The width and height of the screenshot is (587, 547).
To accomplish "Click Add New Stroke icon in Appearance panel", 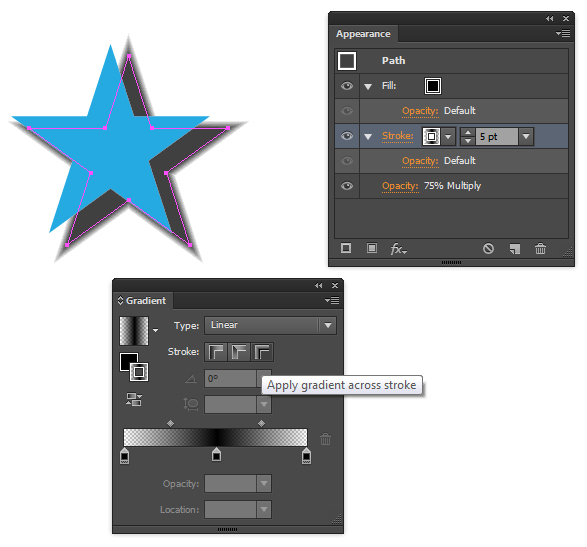I will pos(346,248).
